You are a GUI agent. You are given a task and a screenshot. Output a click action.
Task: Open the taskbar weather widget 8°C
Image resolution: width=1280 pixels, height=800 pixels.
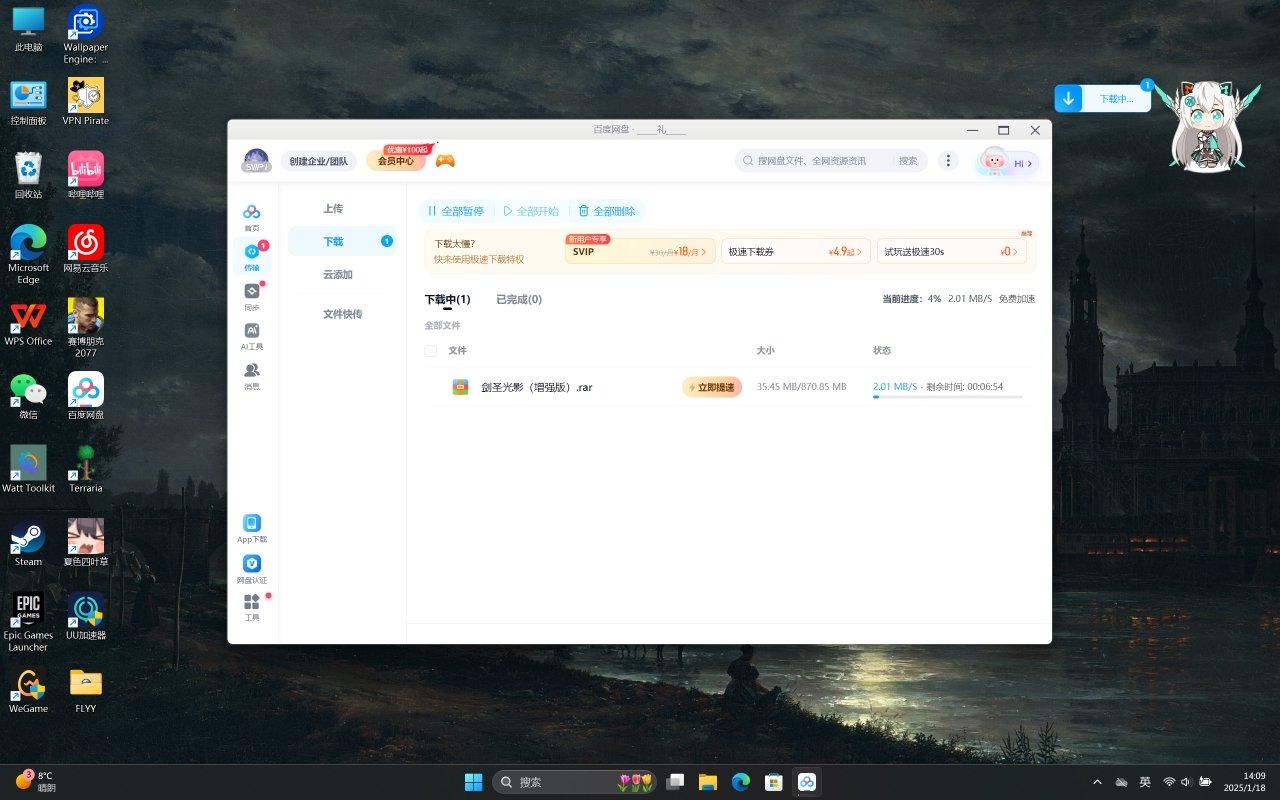pyautogui.click(x=36, y=781)
